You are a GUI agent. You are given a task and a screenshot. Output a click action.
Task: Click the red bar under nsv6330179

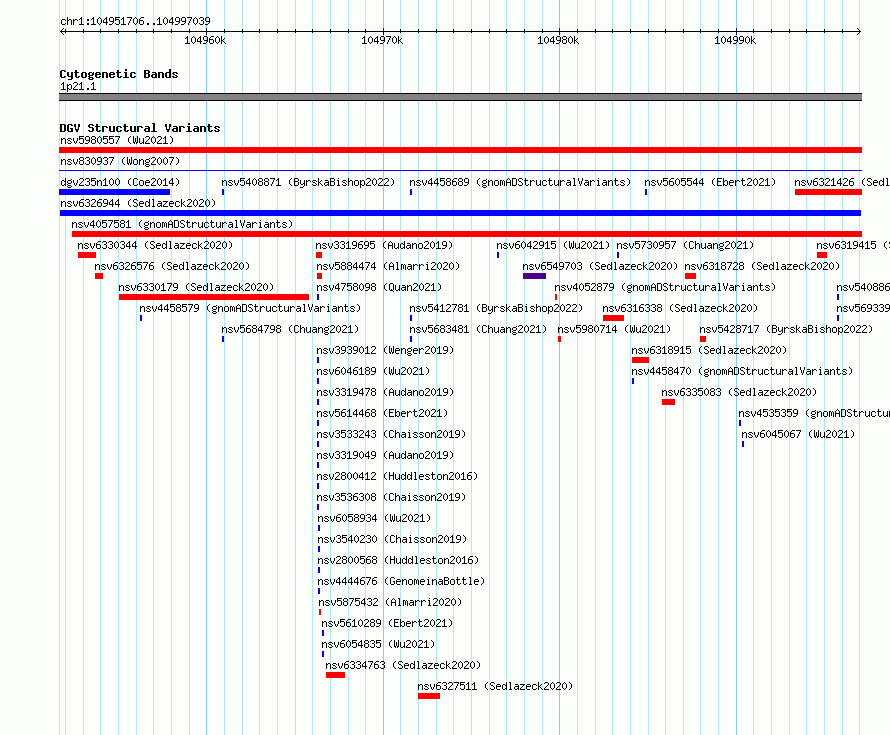point(214,297)
